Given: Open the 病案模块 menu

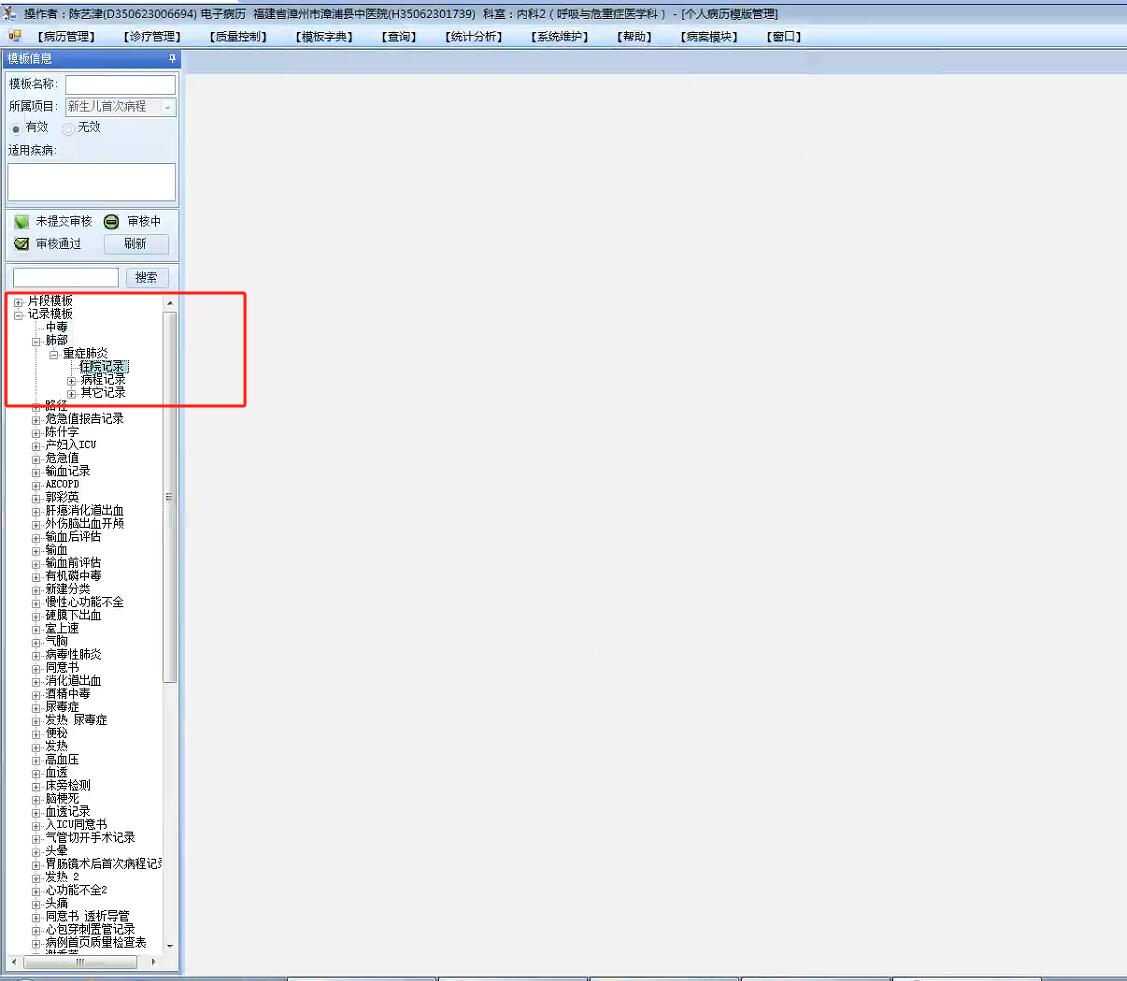Looking at the screenshot, I should (x=709, y=37).
